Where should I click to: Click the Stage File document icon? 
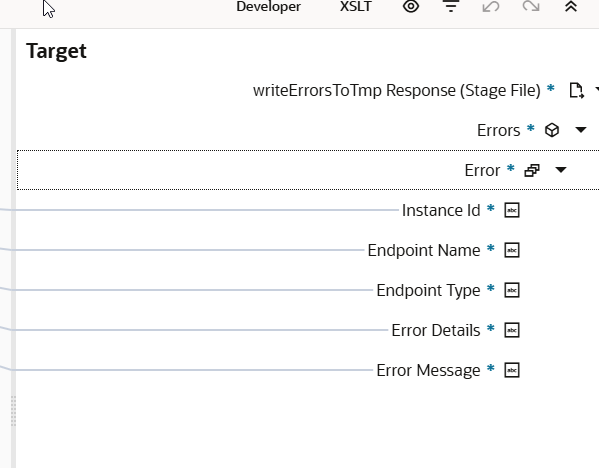coord(576,91)
